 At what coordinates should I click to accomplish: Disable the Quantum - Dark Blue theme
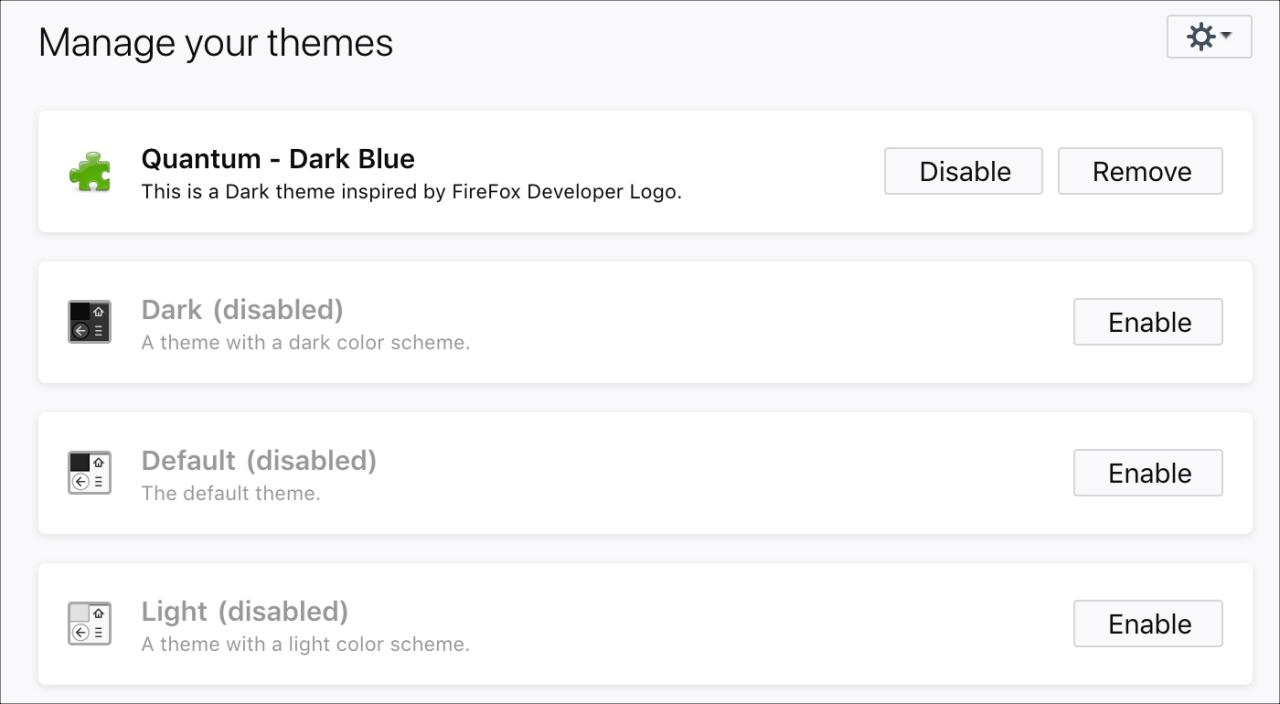963,171
